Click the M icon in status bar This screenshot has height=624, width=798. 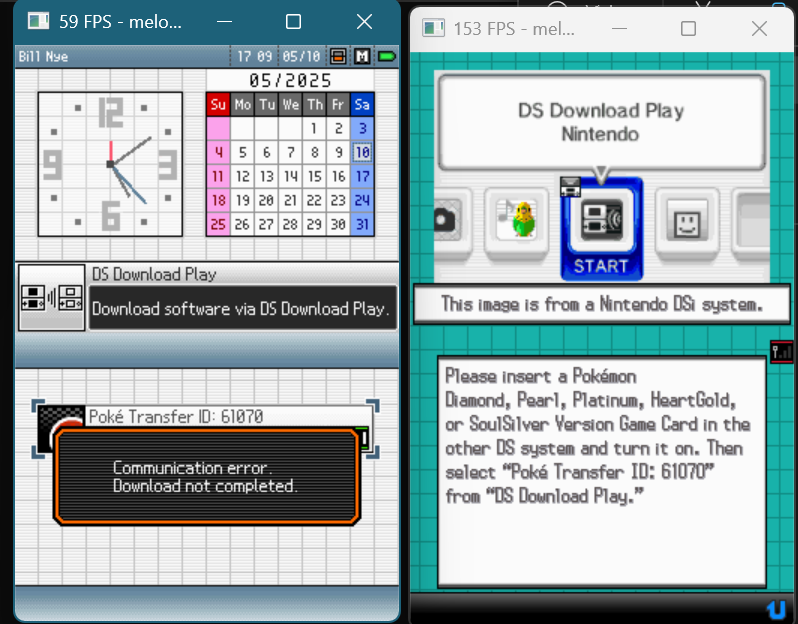tap(362, 56)
